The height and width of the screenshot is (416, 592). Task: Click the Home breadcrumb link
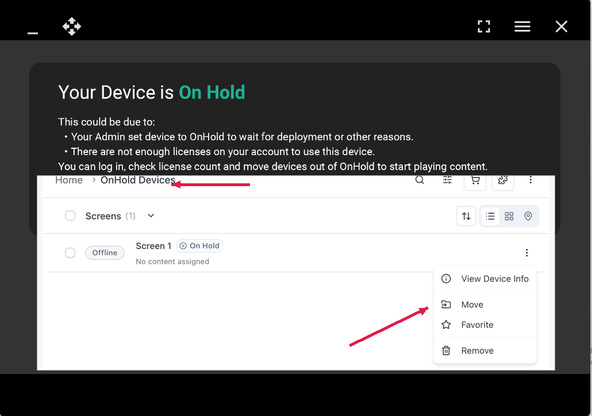(69, 180)
